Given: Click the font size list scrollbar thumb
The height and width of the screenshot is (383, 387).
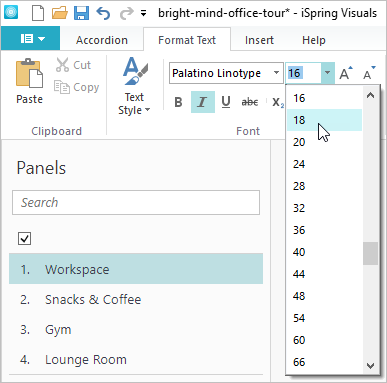Looking at the screenshot, I should (x=370, y=253).
